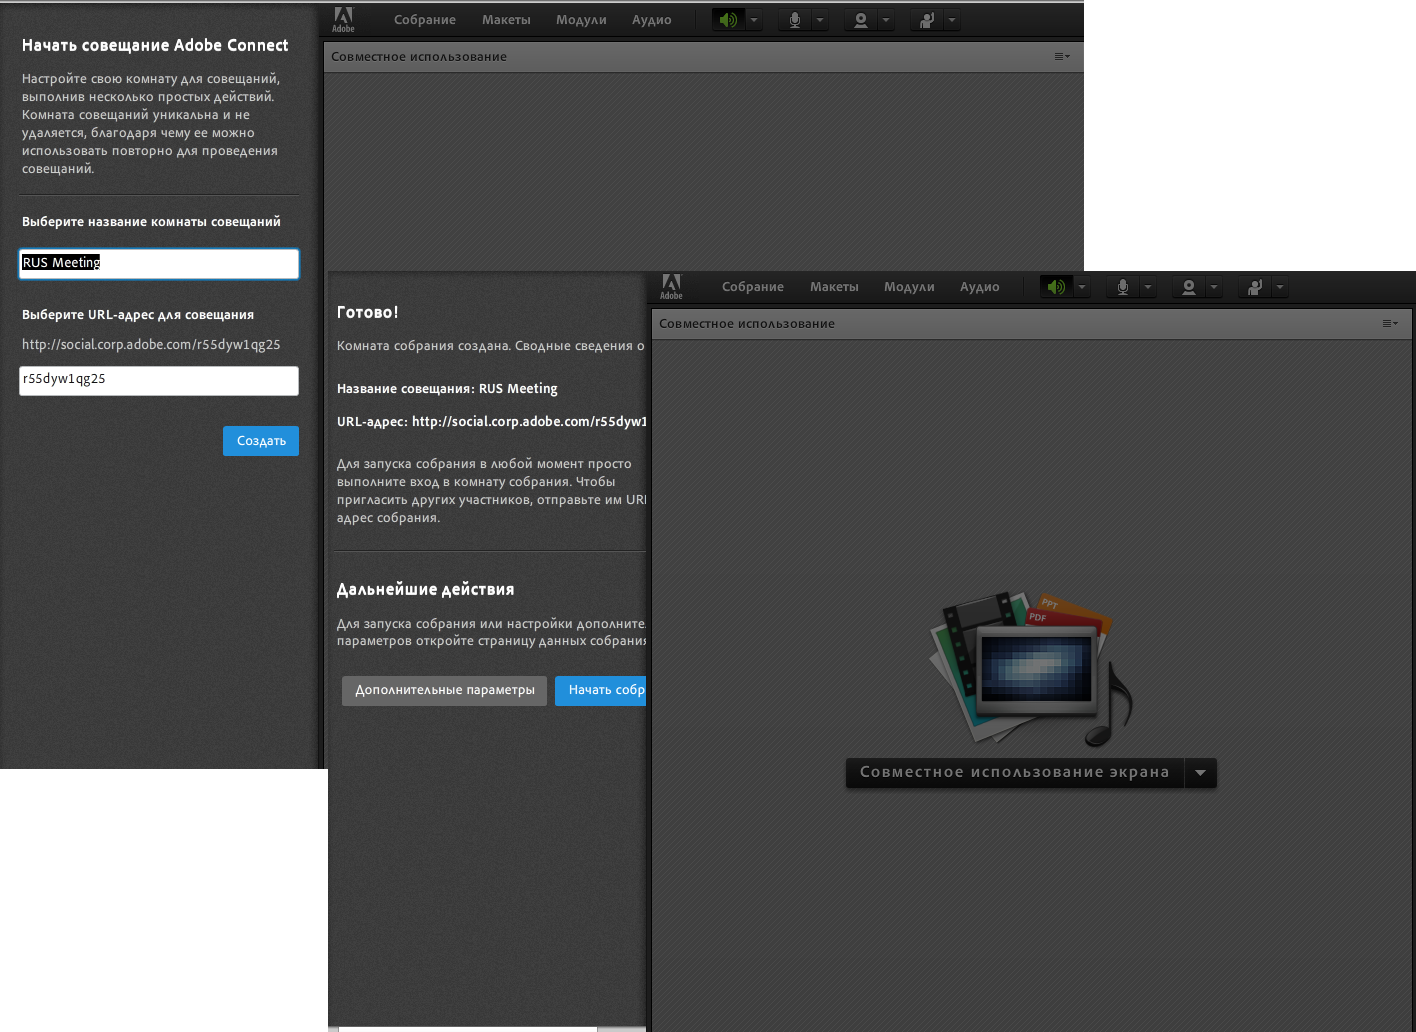Click the Создать button
1416x1032 pixels.
point(261,441)
